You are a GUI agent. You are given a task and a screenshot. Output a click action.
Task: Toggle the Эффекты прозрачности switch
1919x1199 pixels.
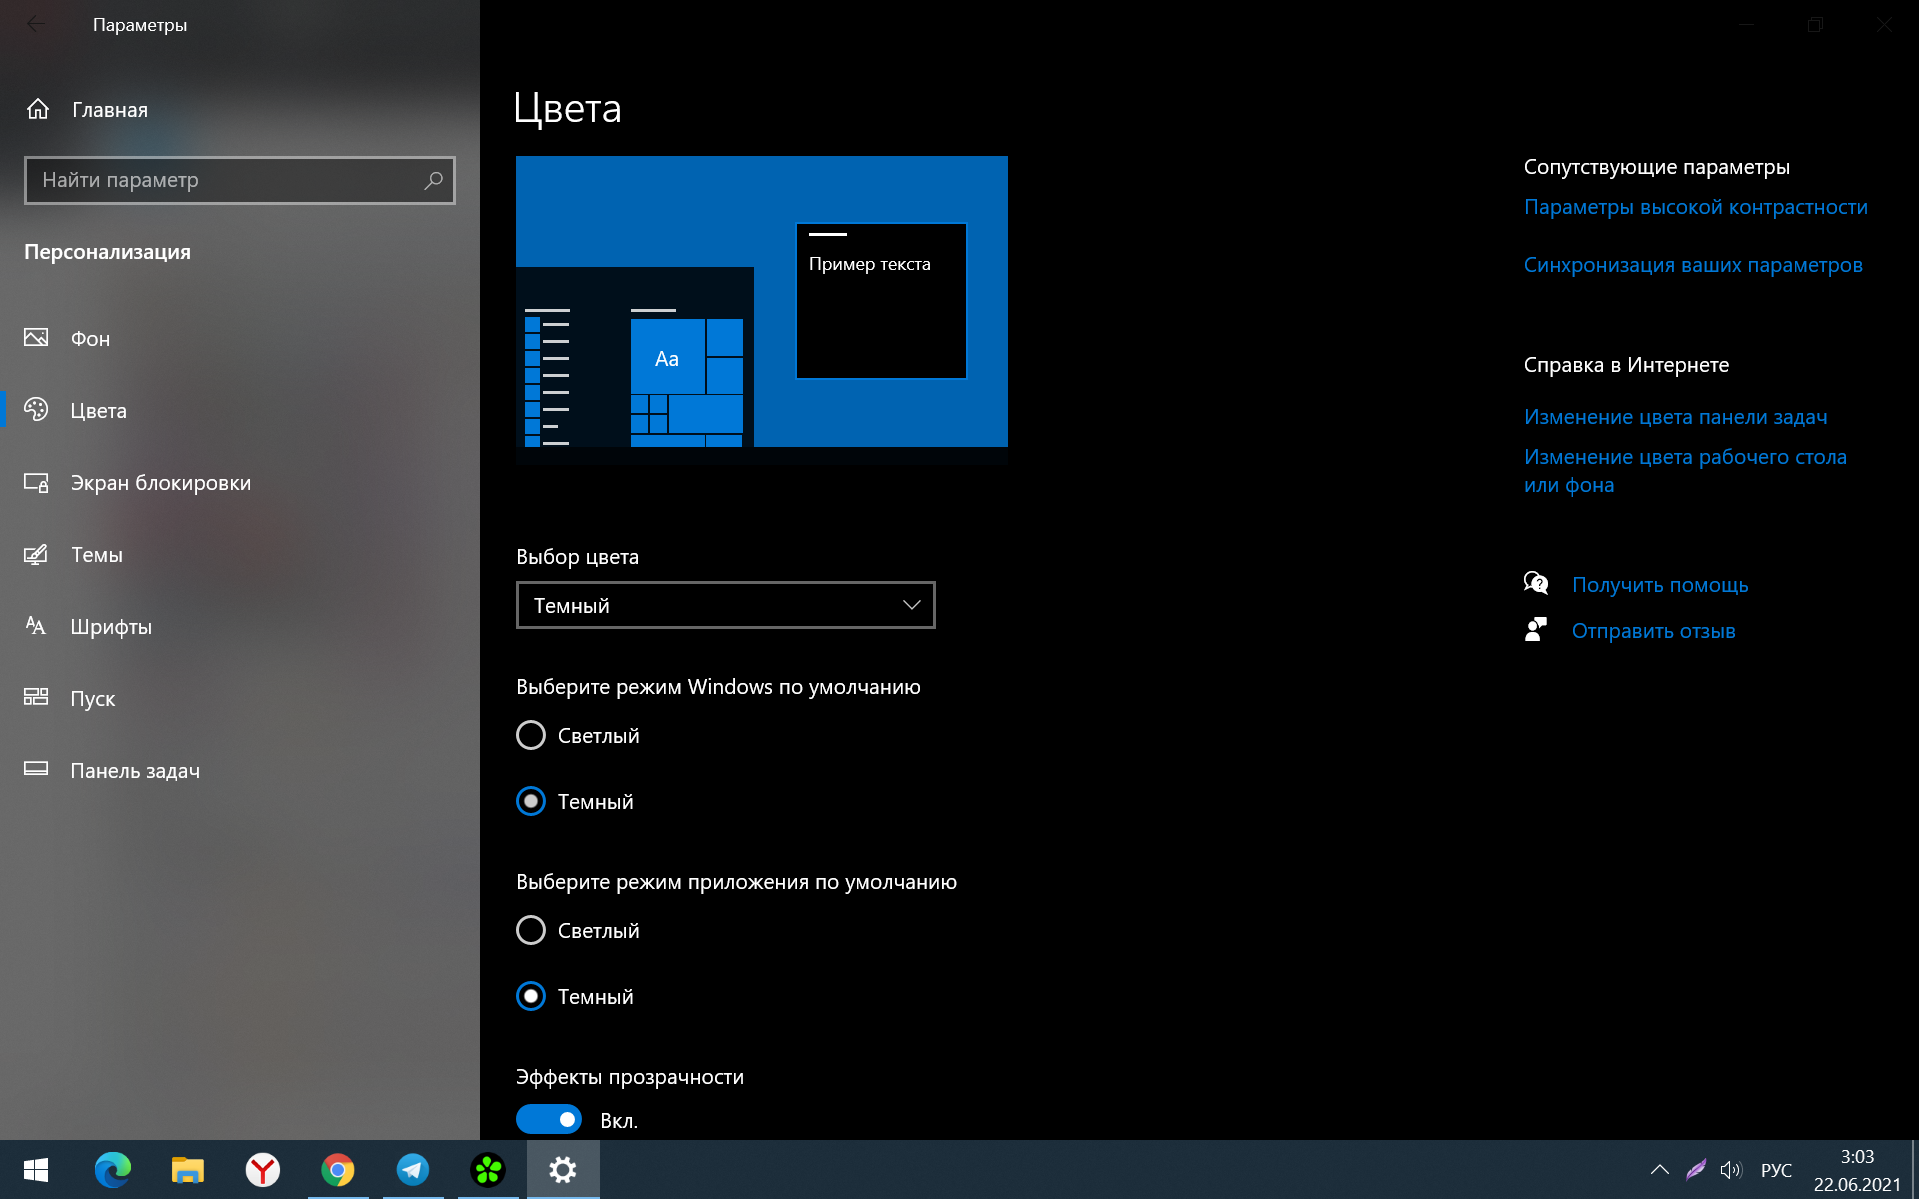point(549,1119)
